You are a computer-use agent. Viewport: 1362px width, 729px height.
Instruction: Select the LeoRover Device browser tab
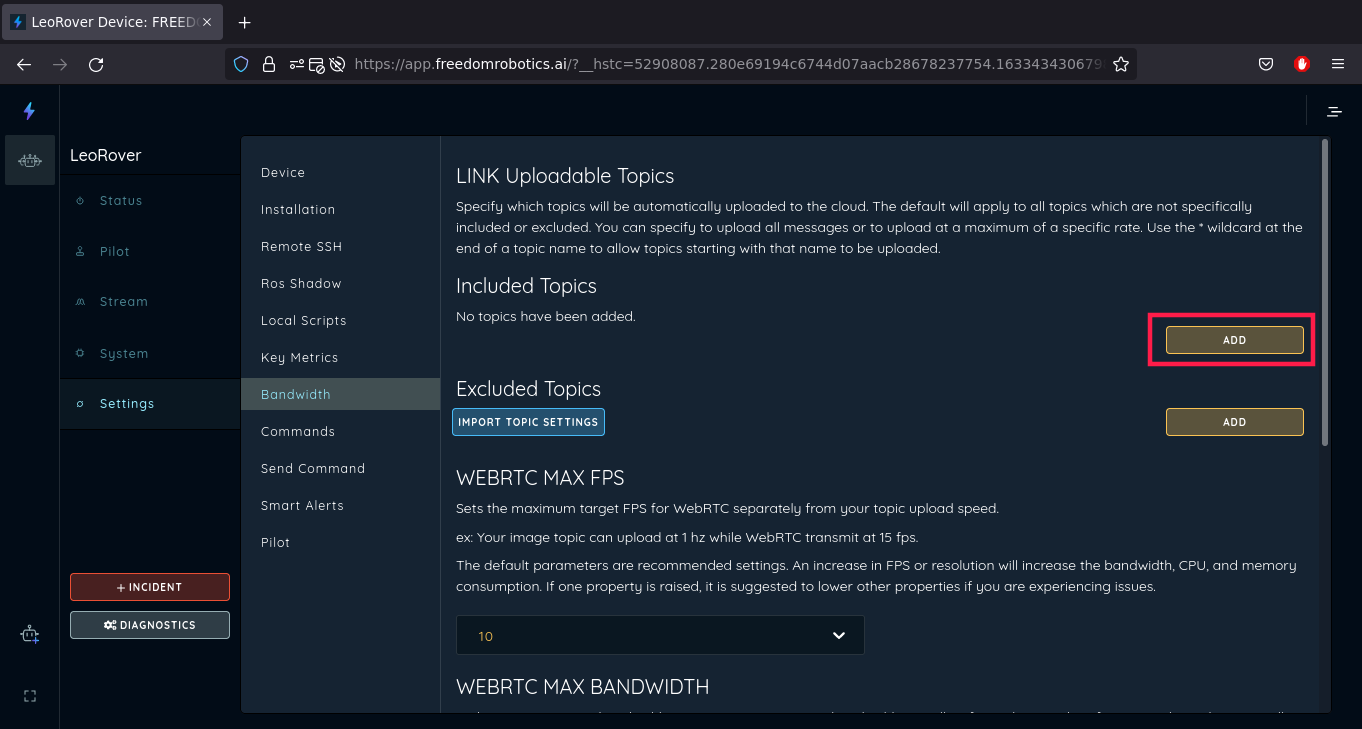pyautogui.click(x=112, y=22)
